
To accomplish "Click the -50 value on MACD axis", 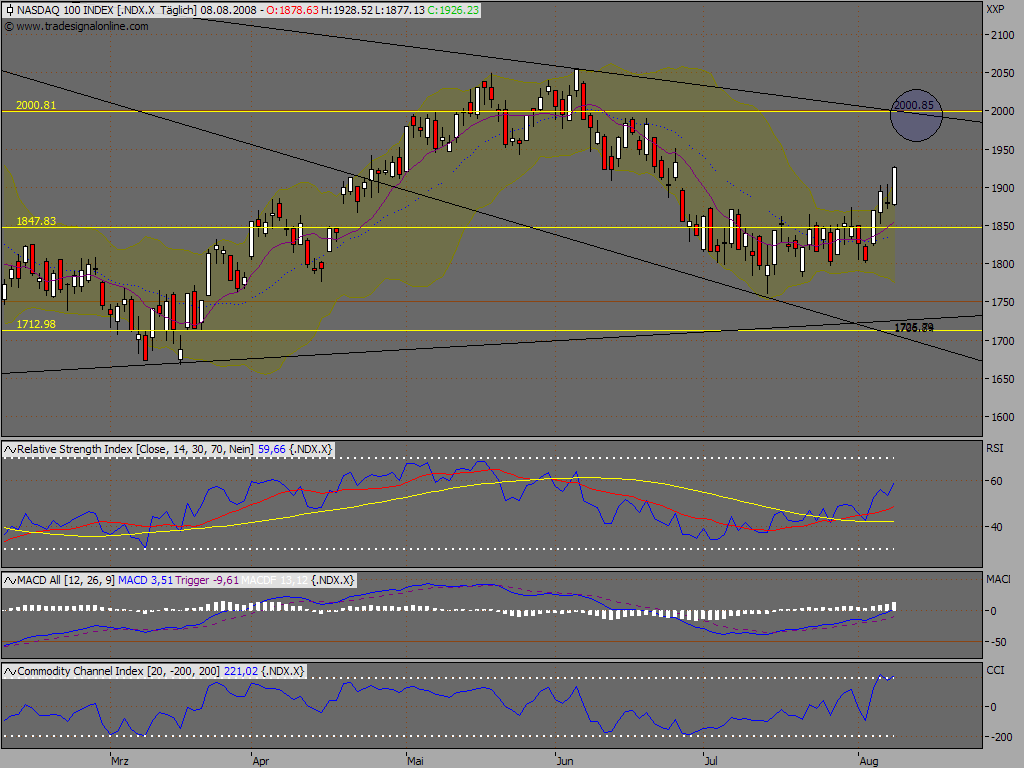I will (x=1000, y=642).
